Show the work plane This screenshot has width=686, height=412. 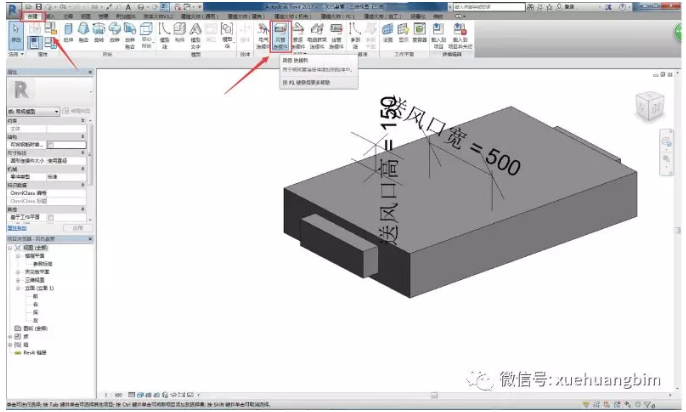click(x=403, y=33)
